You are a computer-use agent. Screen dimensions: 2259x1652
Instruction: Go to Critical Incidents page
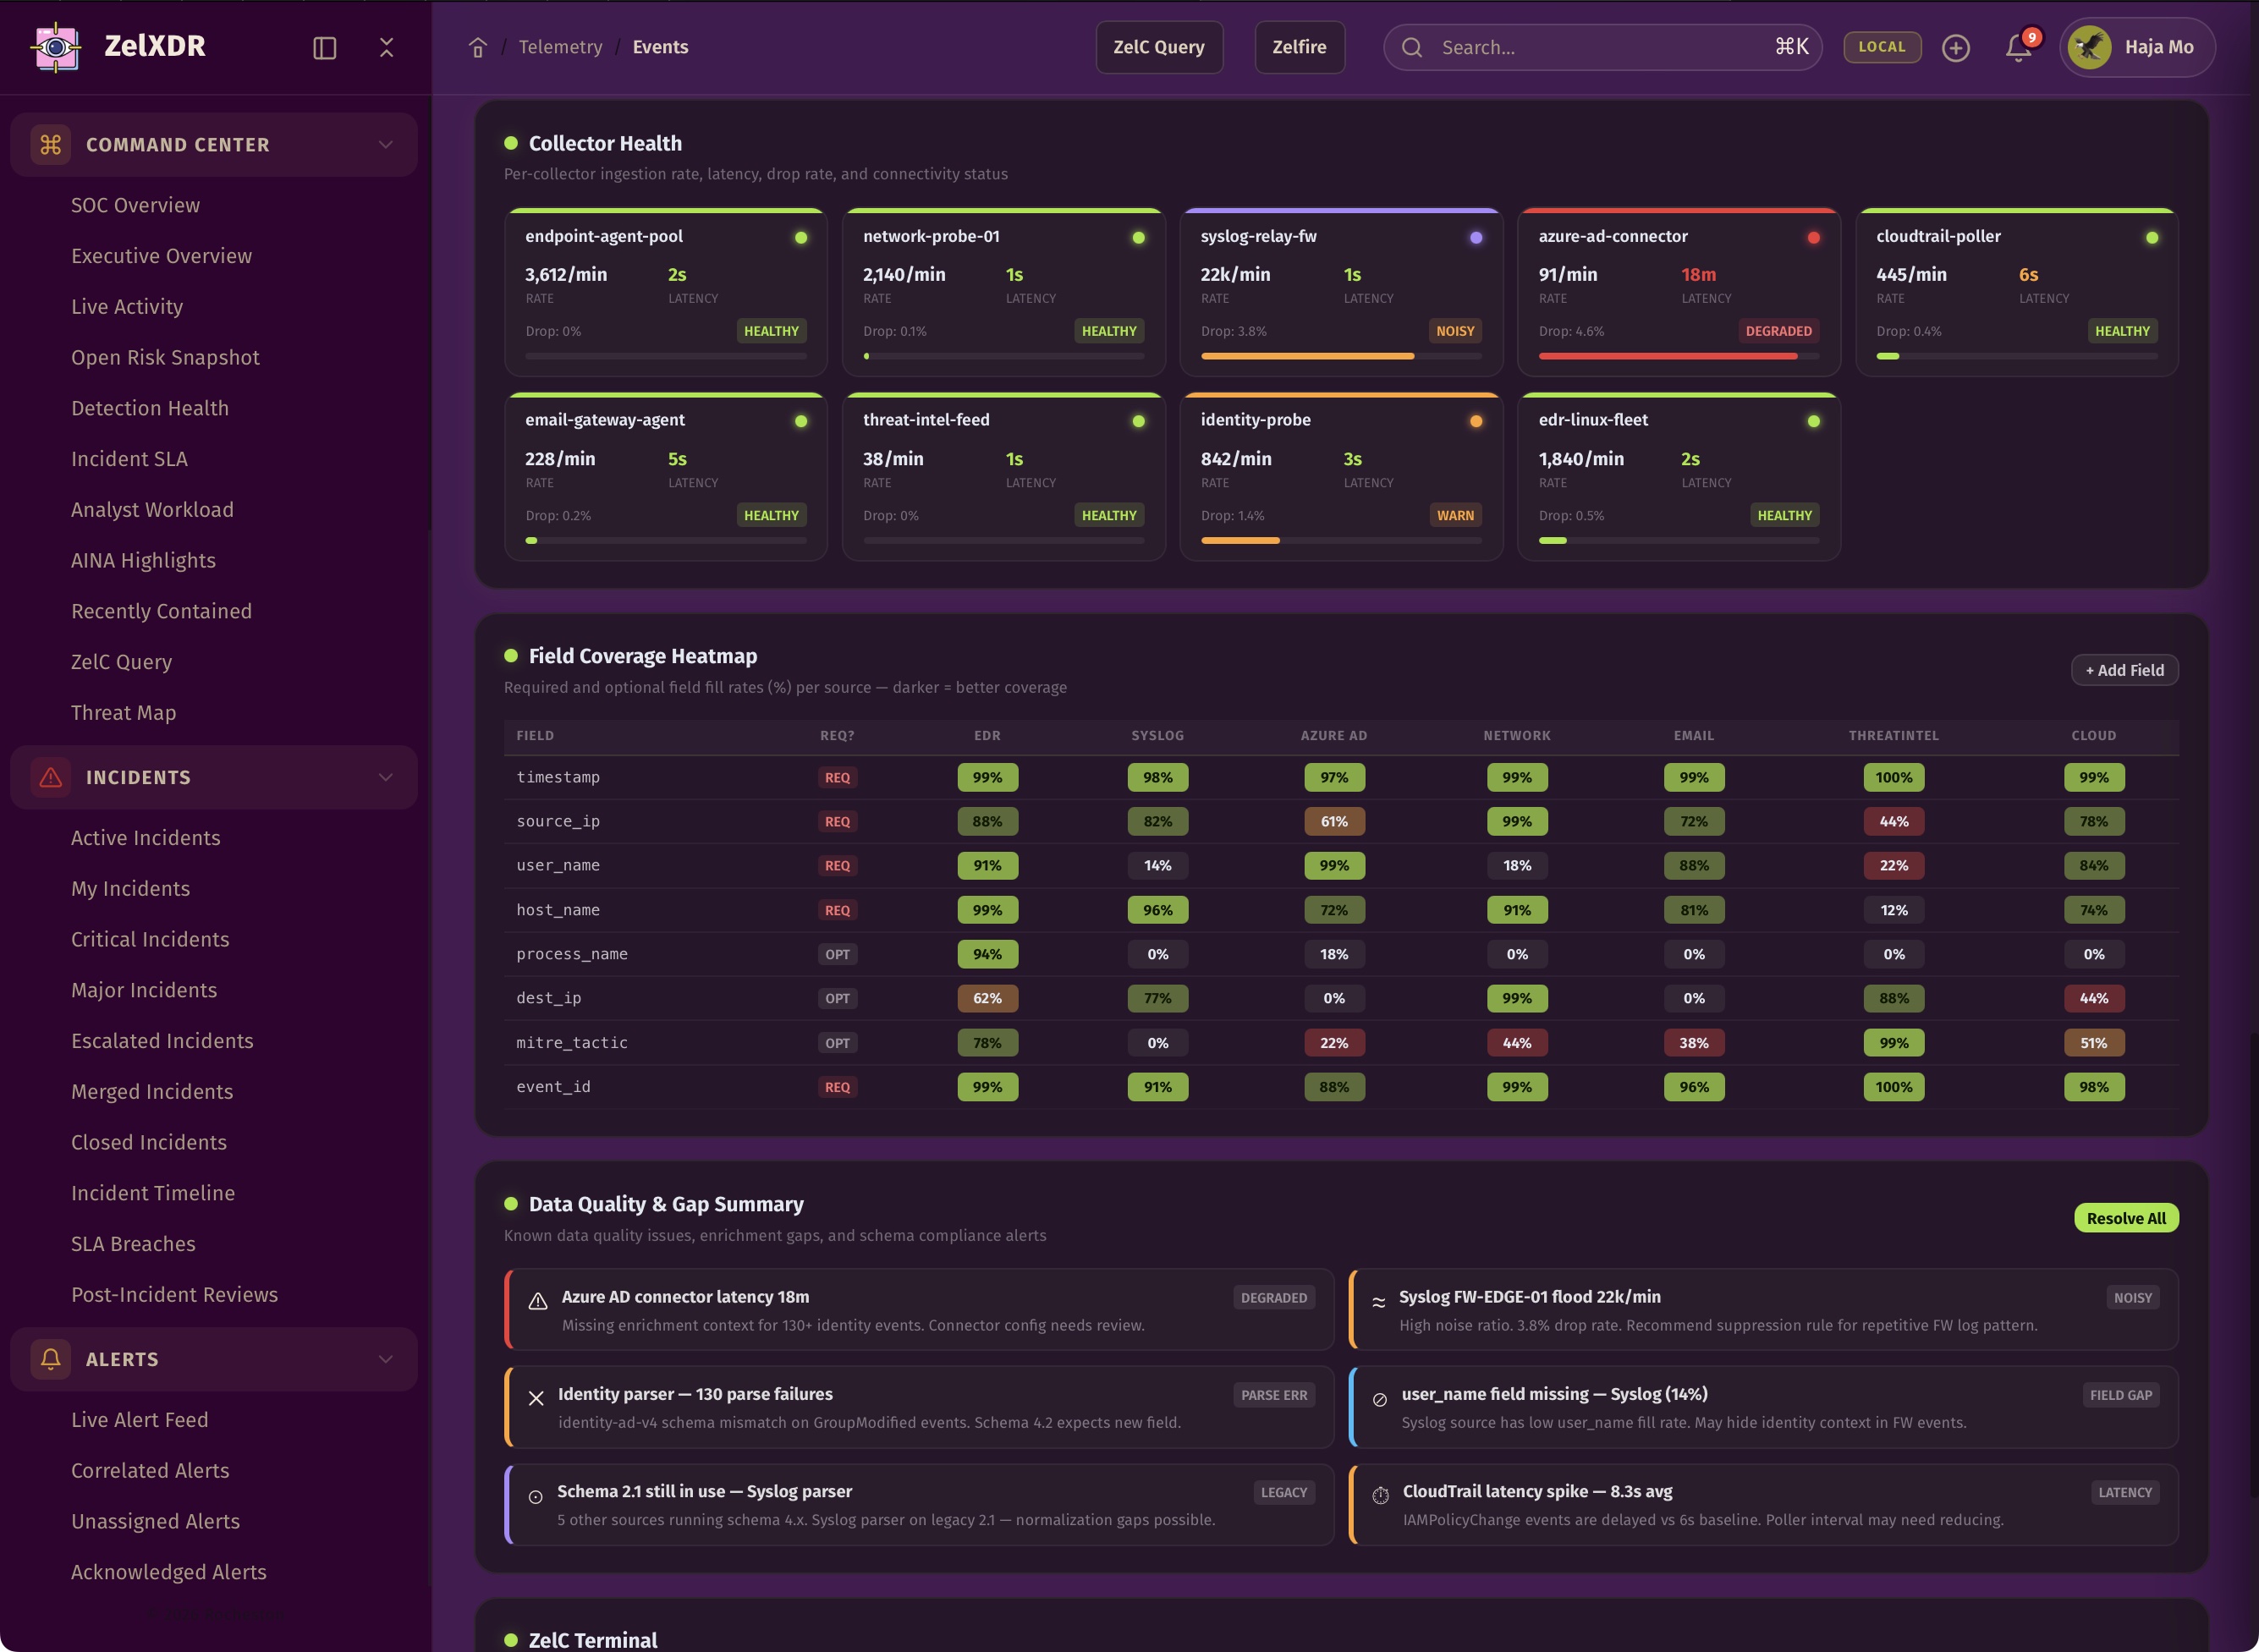click(x=150, y=939)
